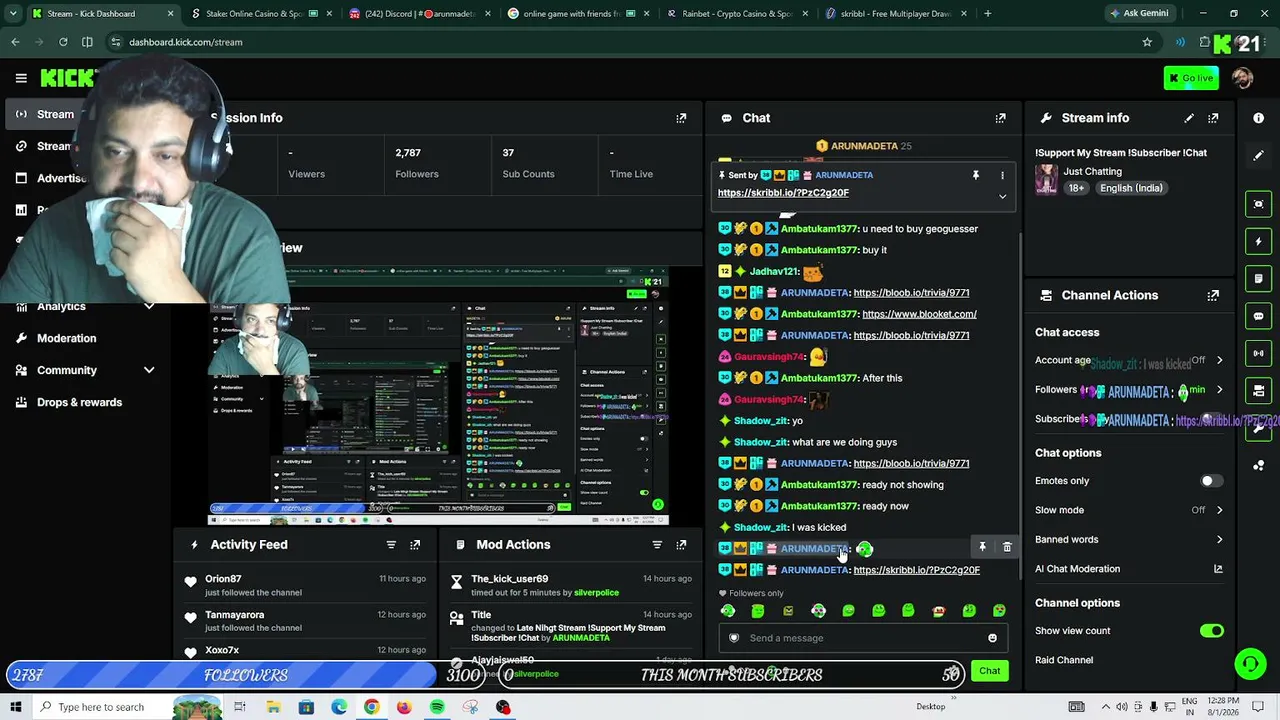1280x720 pixels.
Task: Open pinned skribbl.io link
Action: point(783,193)
